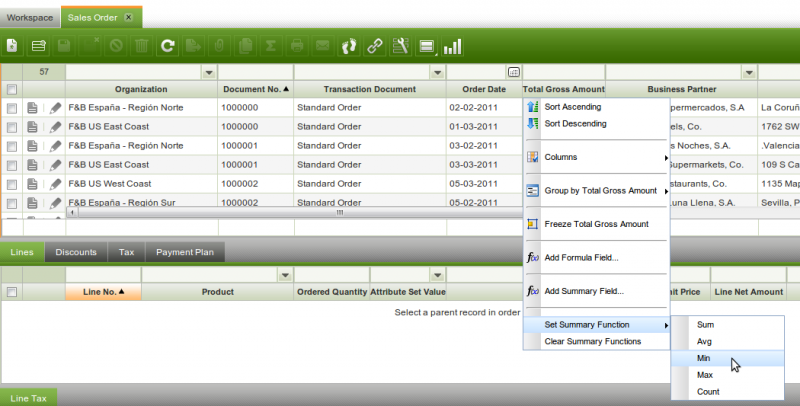The width and height of the screenshot is (800, 406).
Task: Open the Transaction Document filter dropdown
Action: 436,72
